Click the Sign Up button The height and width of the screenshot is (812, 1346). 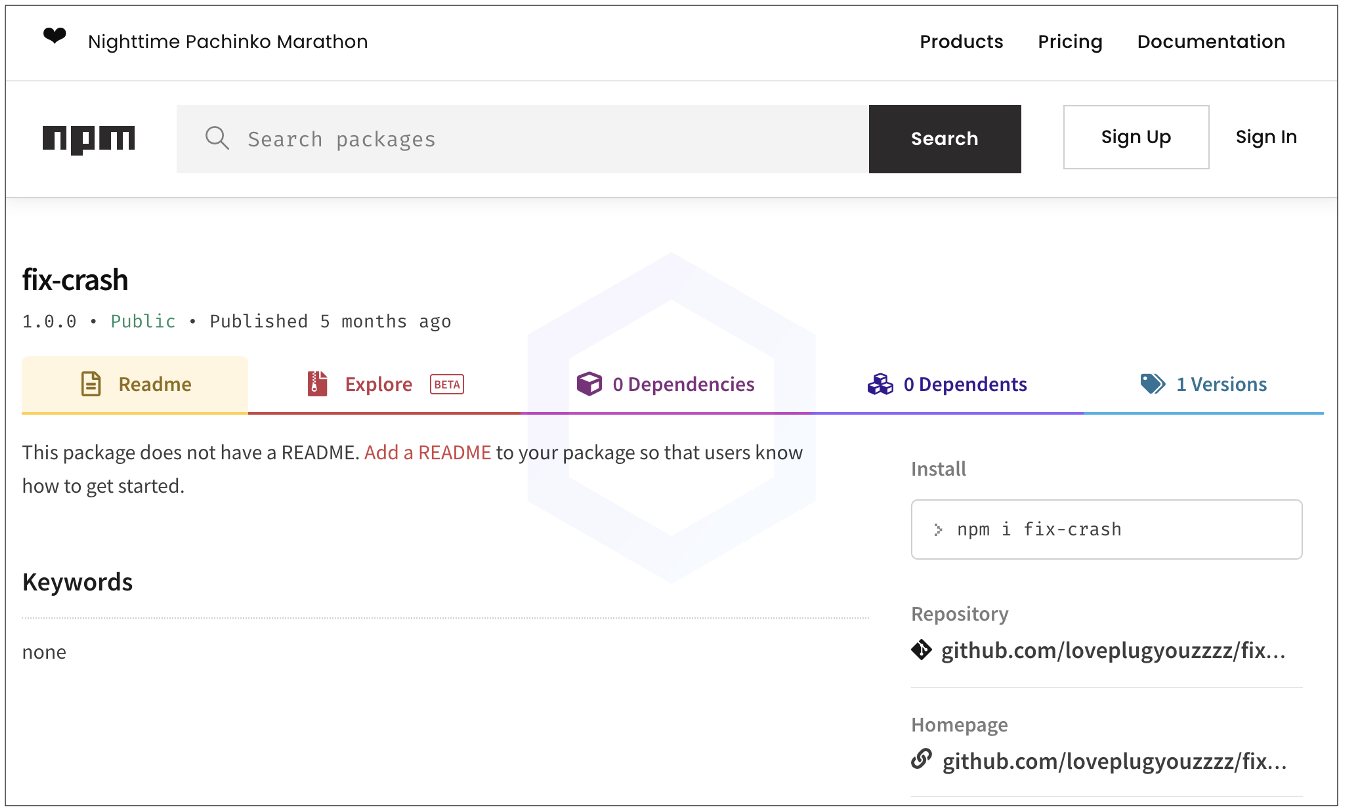point(1135,137)
